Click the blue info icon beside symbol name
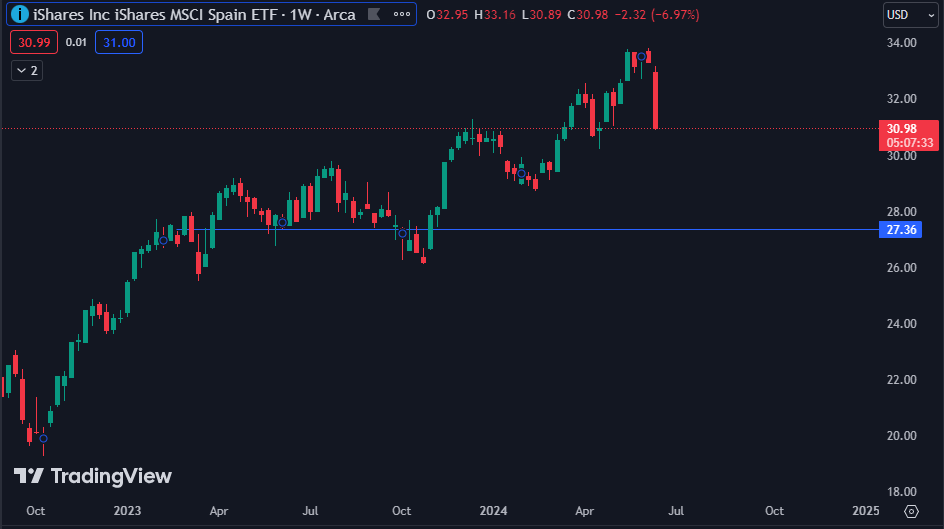944x529 pixels. coord(19,14)
